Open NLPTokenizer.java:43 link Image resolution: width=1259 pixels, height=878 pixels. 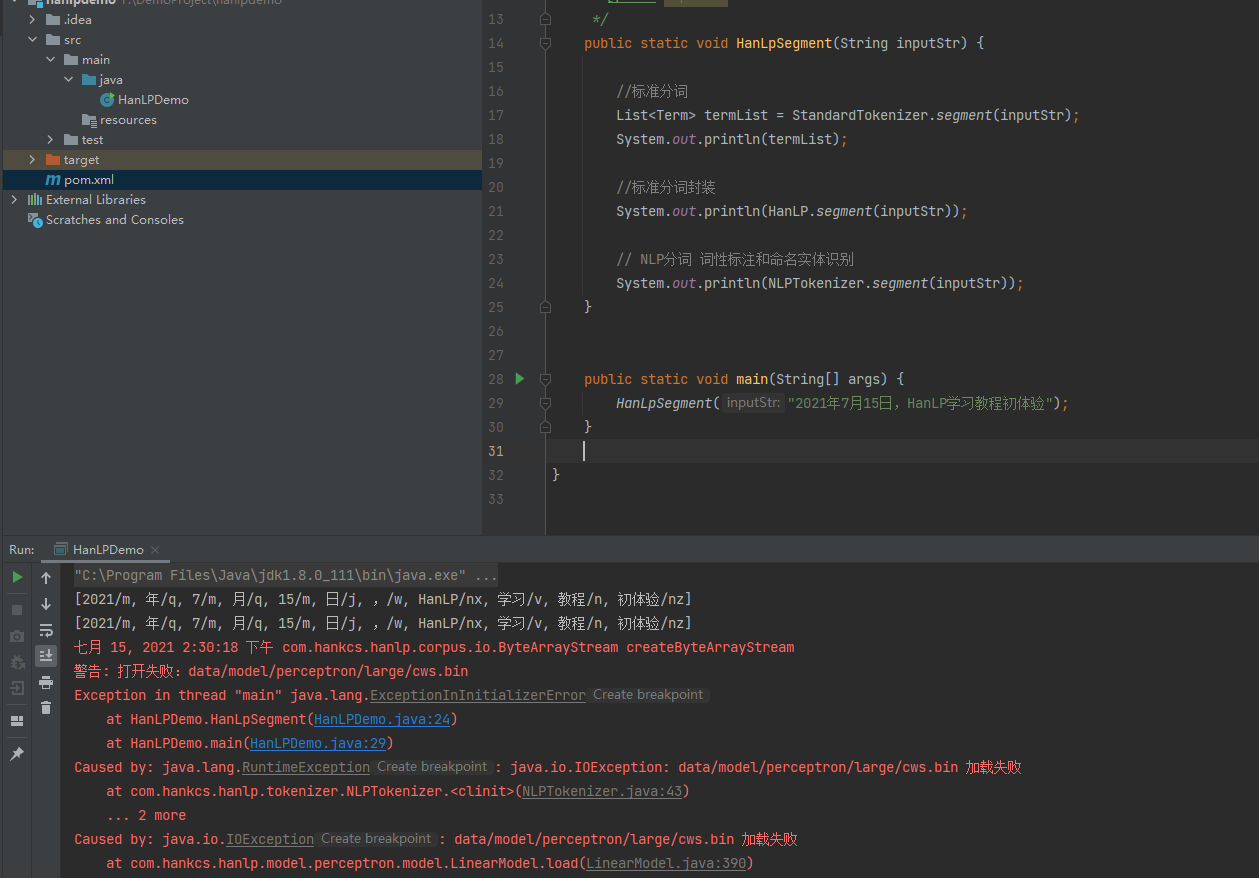pos(602,791)
